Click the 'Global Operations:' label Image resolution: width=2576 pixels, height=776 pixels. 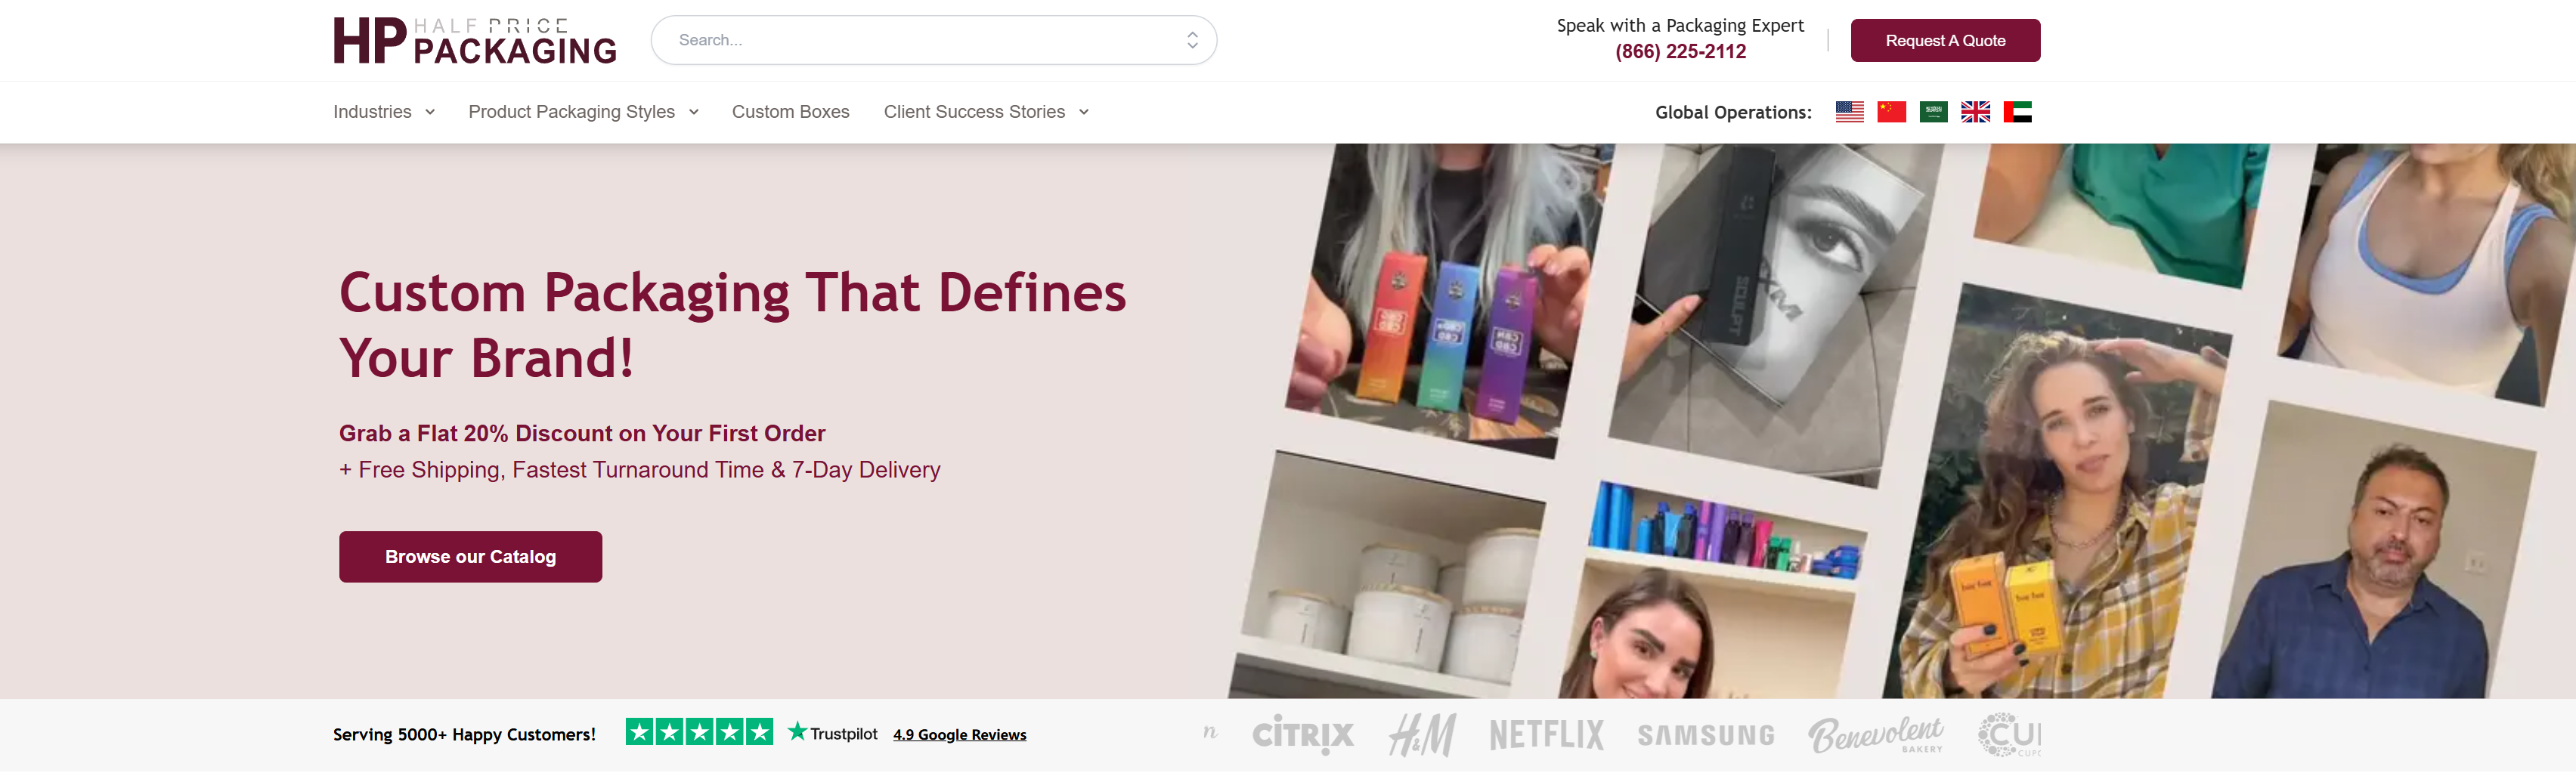click(1733, 112)
